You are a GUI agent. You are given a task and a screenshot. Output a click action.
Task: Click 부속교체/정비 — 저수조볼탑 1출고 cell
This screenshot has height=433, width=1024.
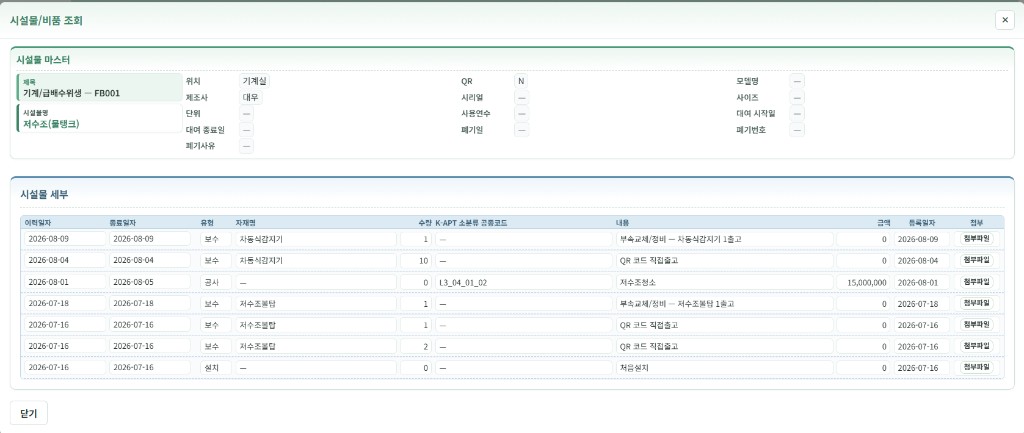click(724, 304)
